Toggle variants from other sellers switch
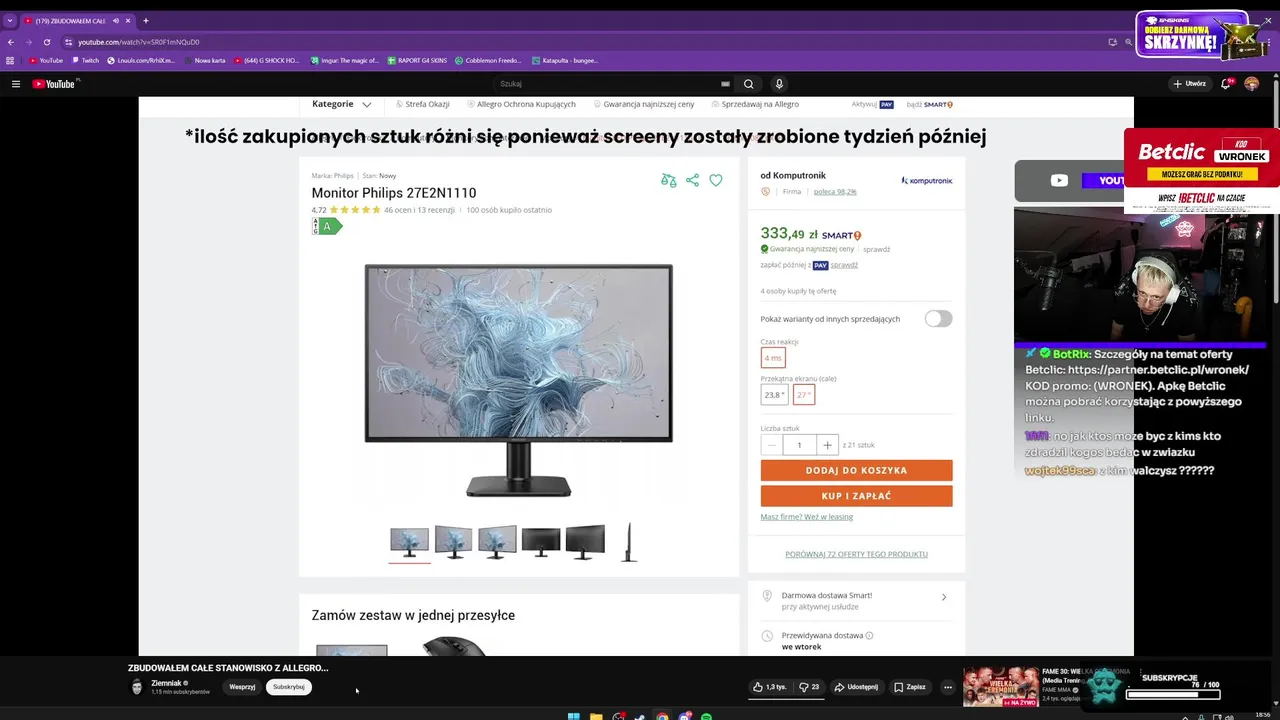 (x=938, y=318)
